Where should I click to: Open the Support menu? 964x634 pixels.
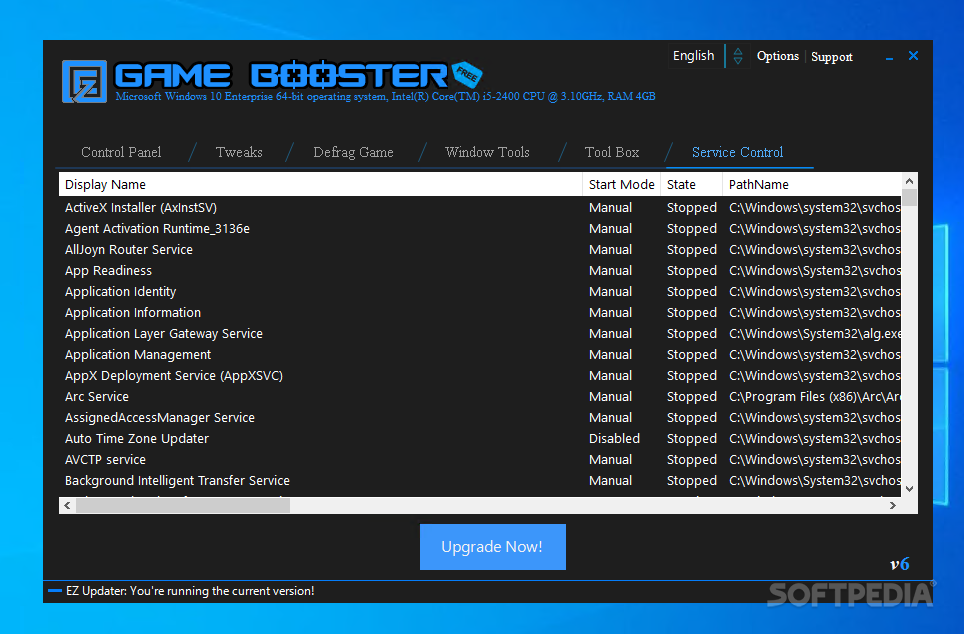[x=832, y=57]
